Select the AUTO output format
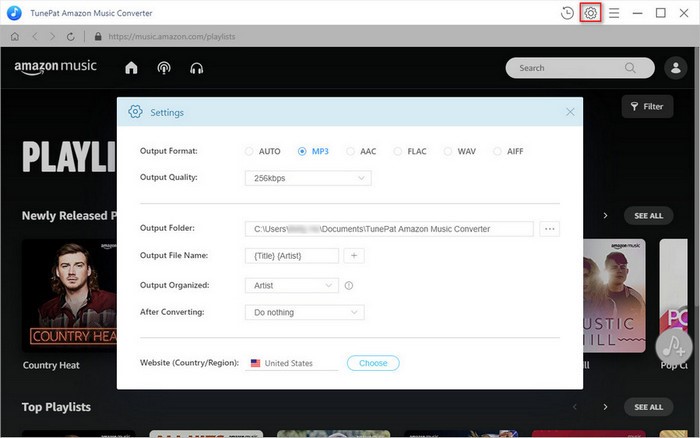 (249, 152)
